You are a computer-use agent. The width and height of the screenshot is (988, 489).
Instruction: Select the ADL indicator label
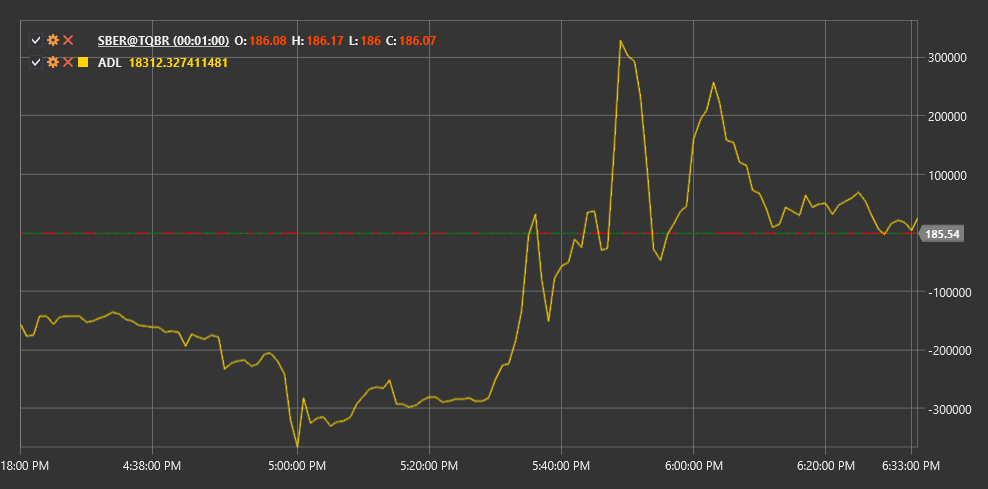click(108, 63)
